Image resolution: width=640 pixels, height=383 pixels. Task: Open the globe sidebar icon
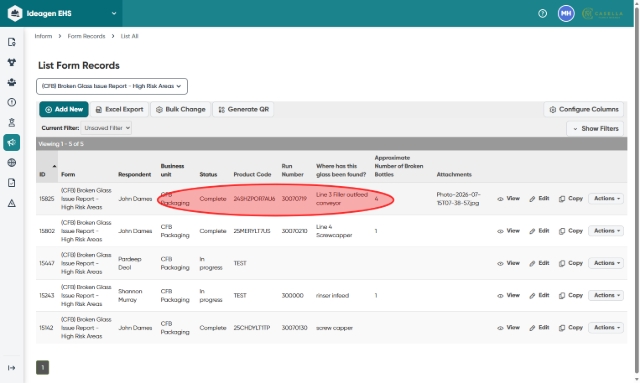(12, 163)
